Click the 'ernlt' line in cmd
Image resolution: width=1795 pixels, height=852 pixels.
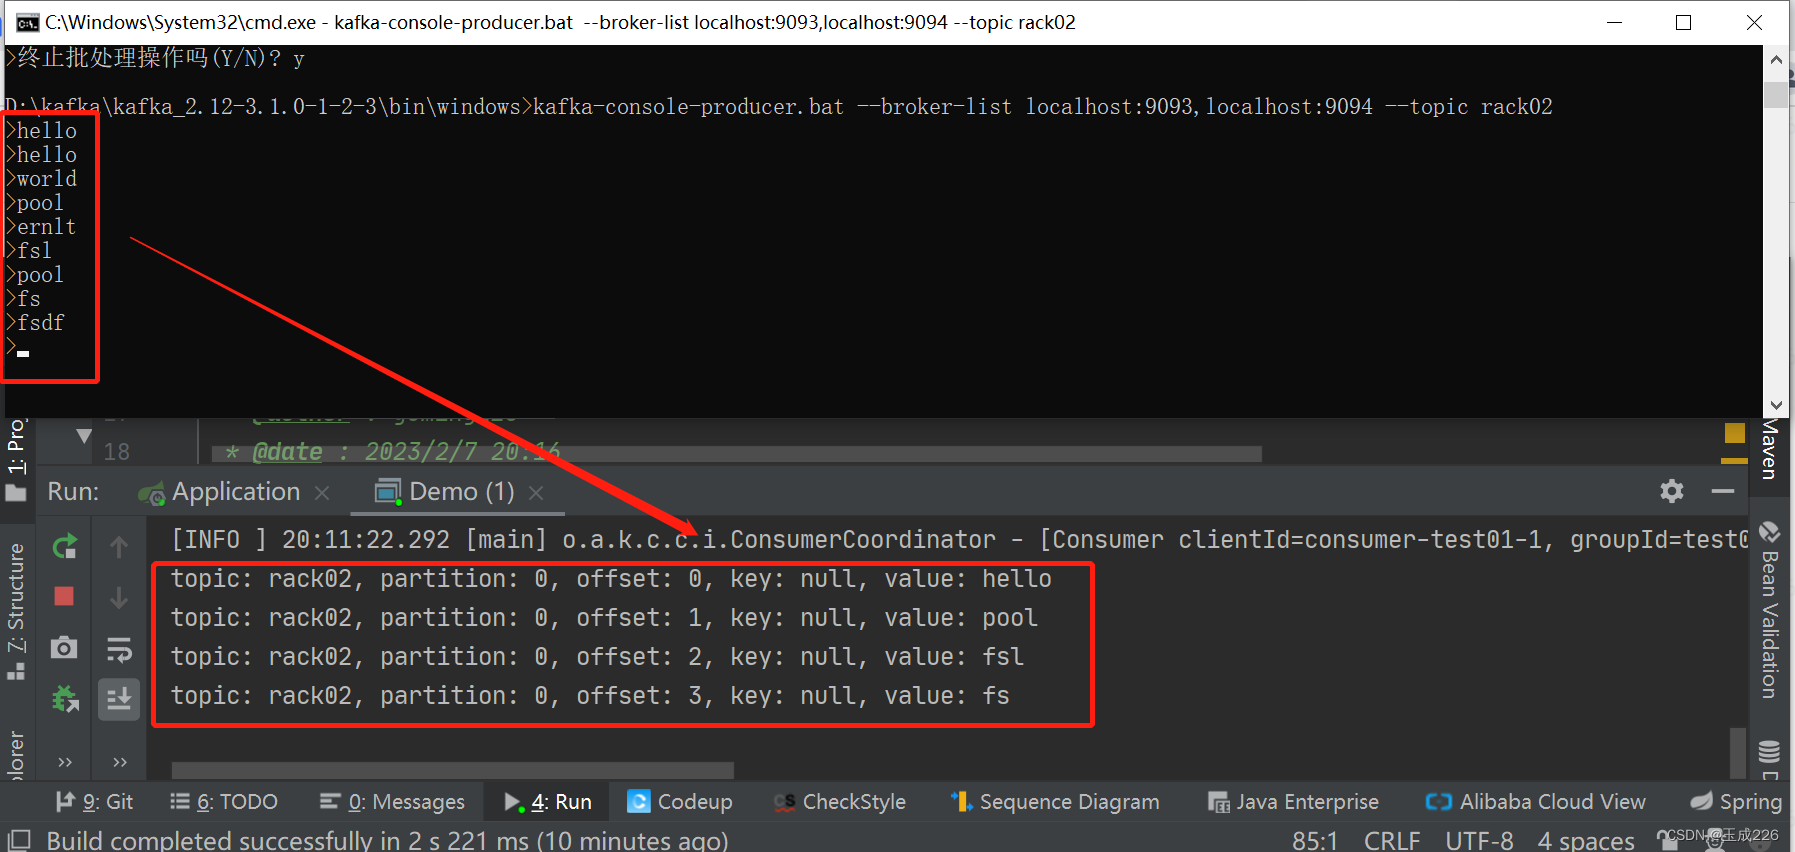(x=41, y=227)
